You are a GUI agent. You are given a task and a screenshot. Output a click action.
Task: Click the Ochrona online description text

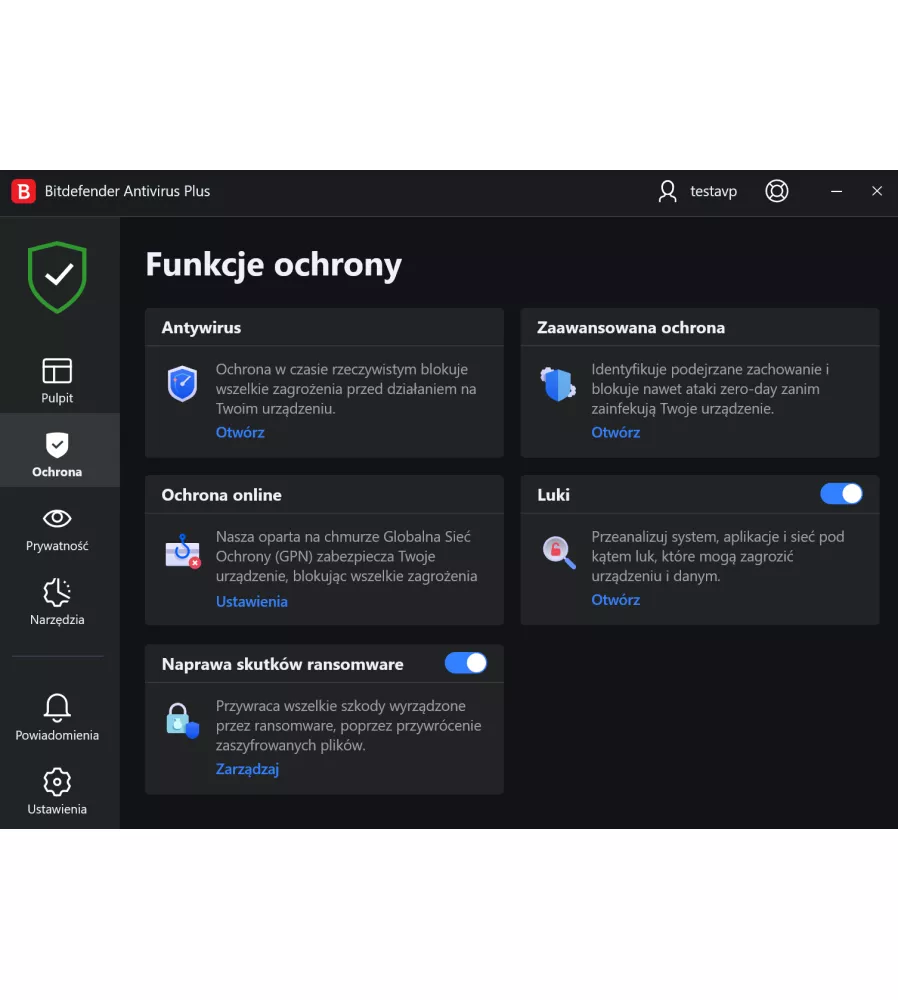click(x=346, y=556)
